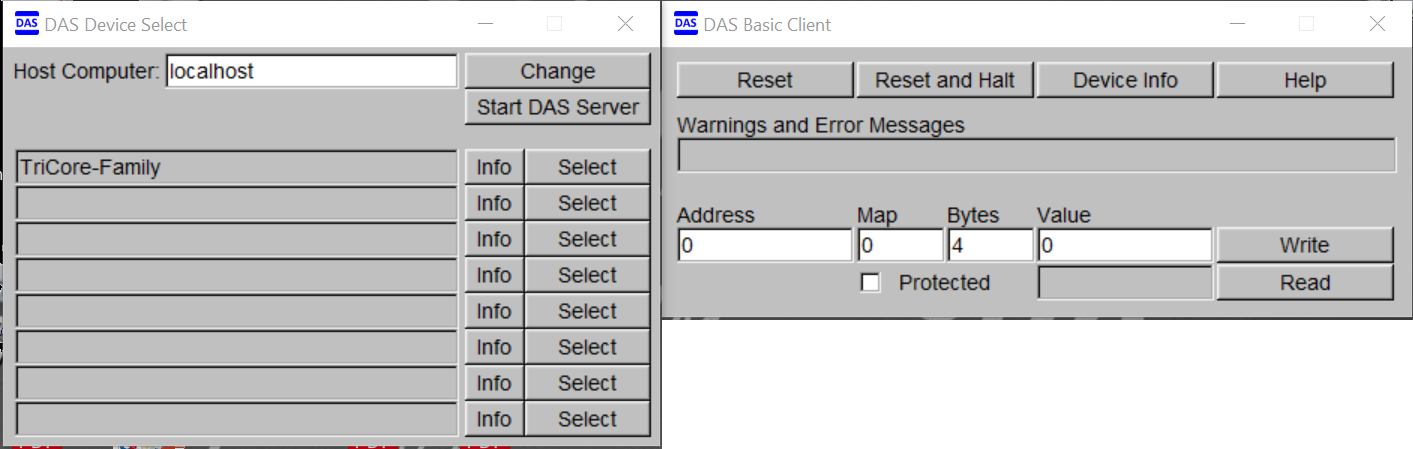Minimize the DAS Device Select window
The height and width of the screenshot is (449, 1413).
tap(485, 24)
